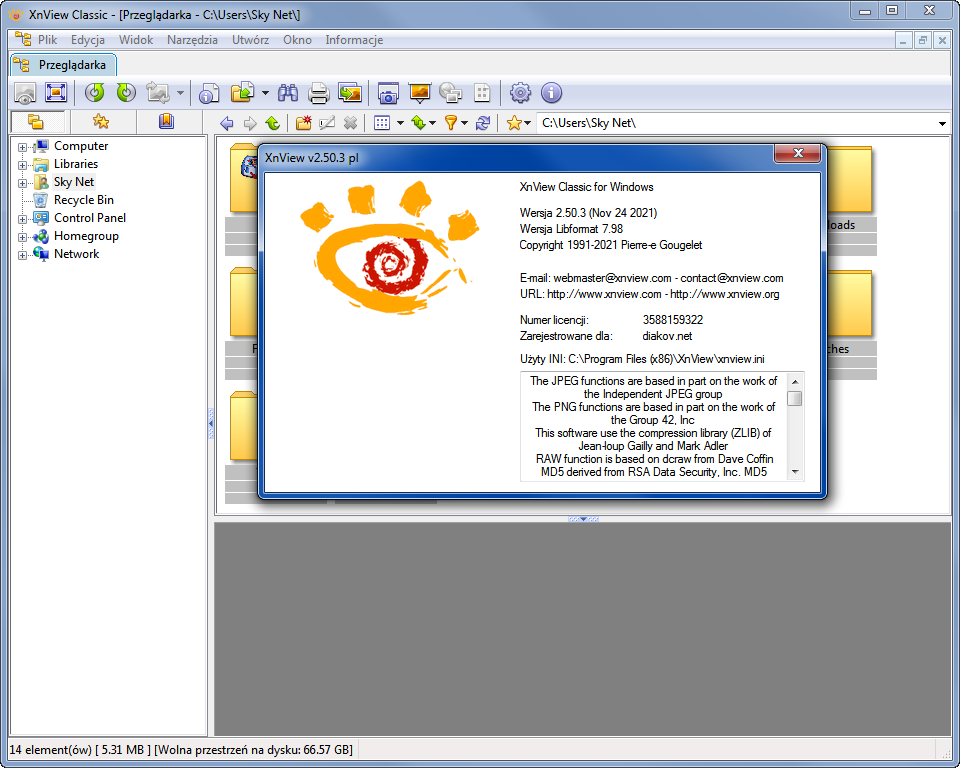Click the screen capture camera icon
This screenshot has height=768, width=960.
point(388,93)
